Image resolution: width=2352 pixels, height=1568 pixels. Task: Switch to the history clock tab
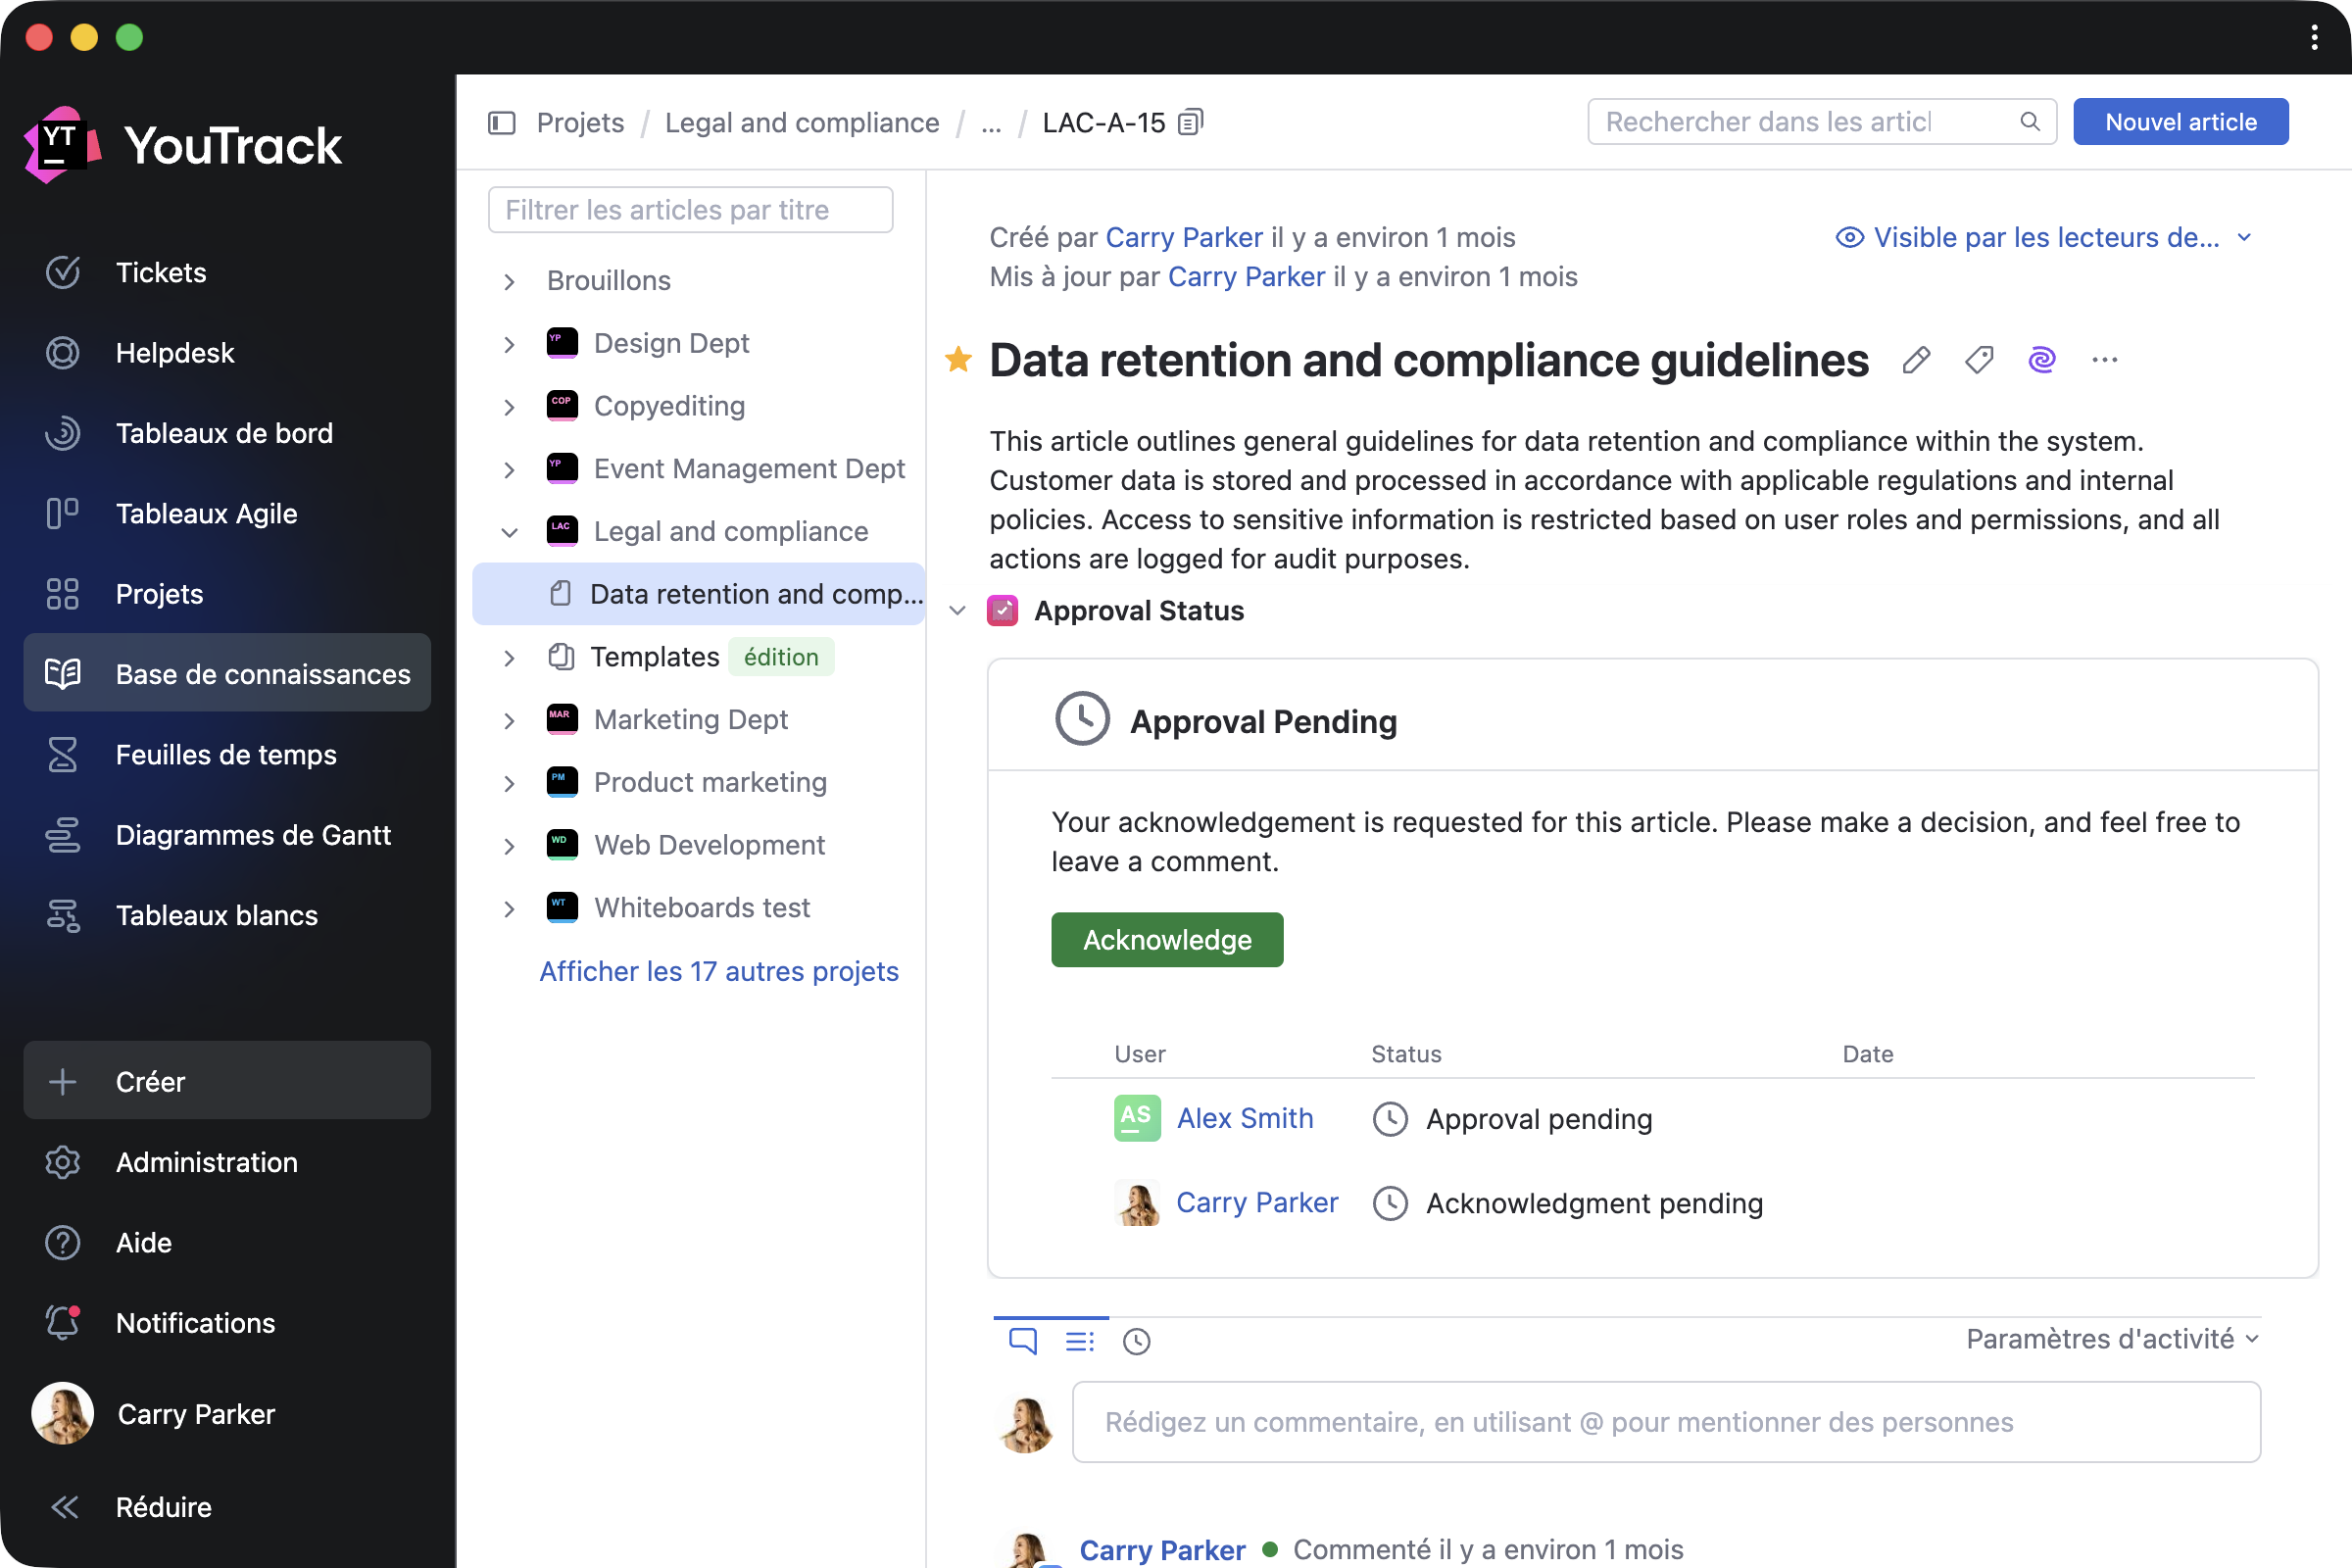point(1136,1341)
